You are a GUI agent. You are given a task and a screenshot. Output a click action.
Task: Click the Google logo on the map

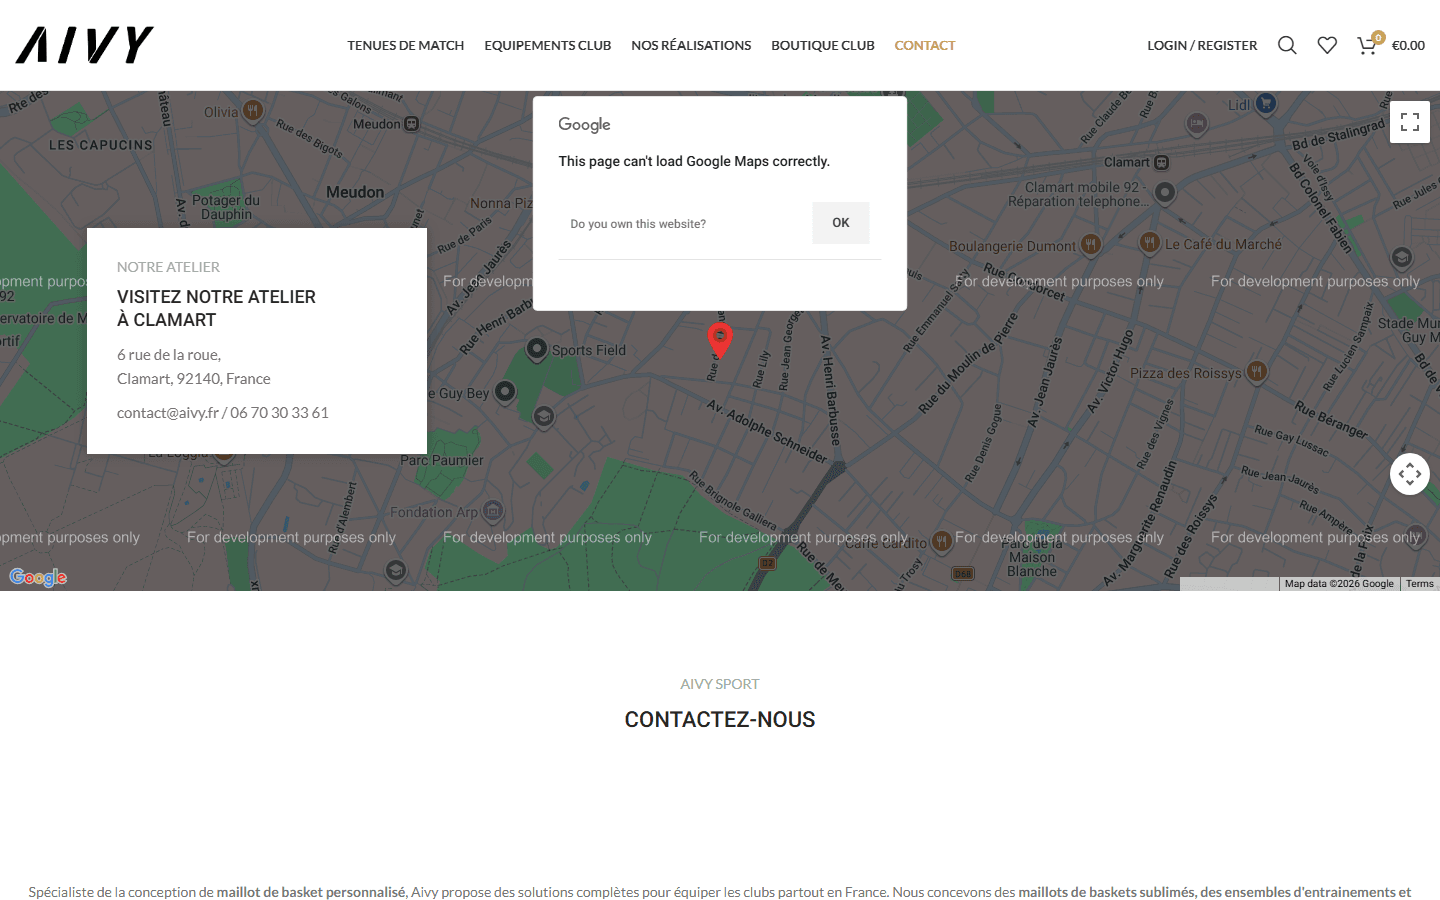pos(38,577)
